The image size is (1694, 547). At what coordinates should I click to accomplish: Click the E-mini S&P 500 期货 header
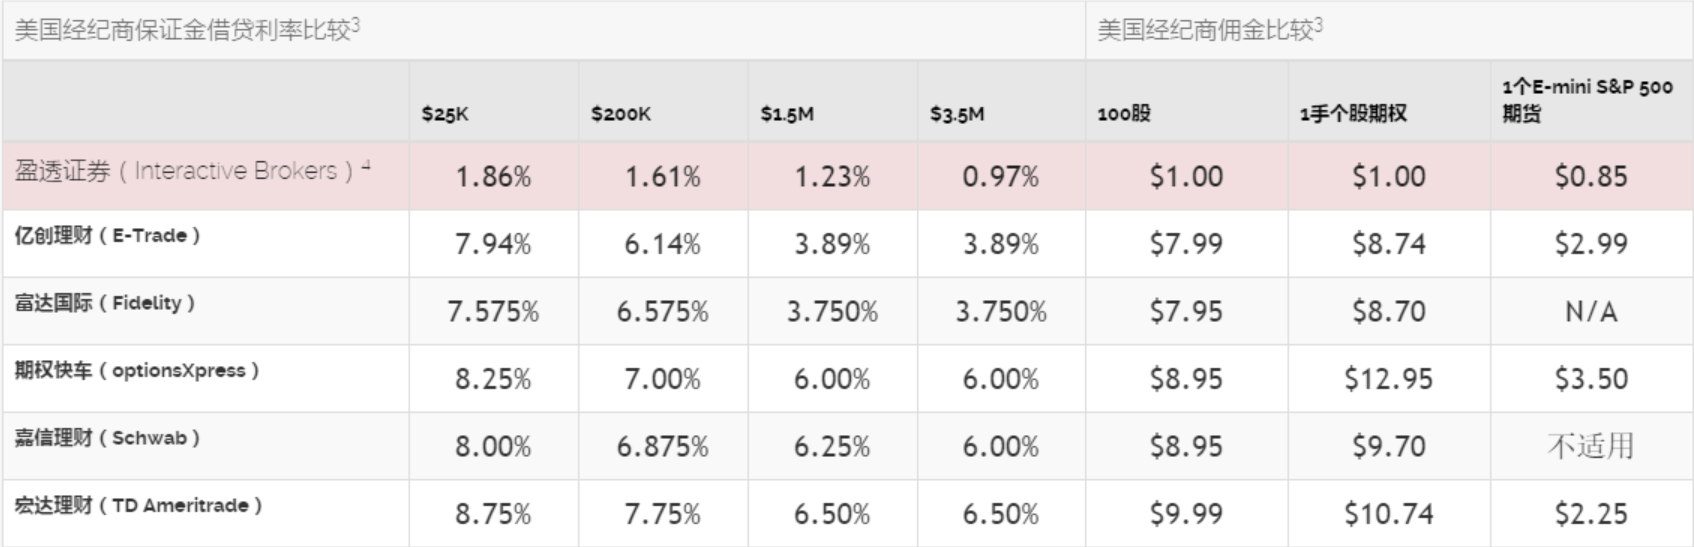pyautogui.click(x=1586, y=100)
